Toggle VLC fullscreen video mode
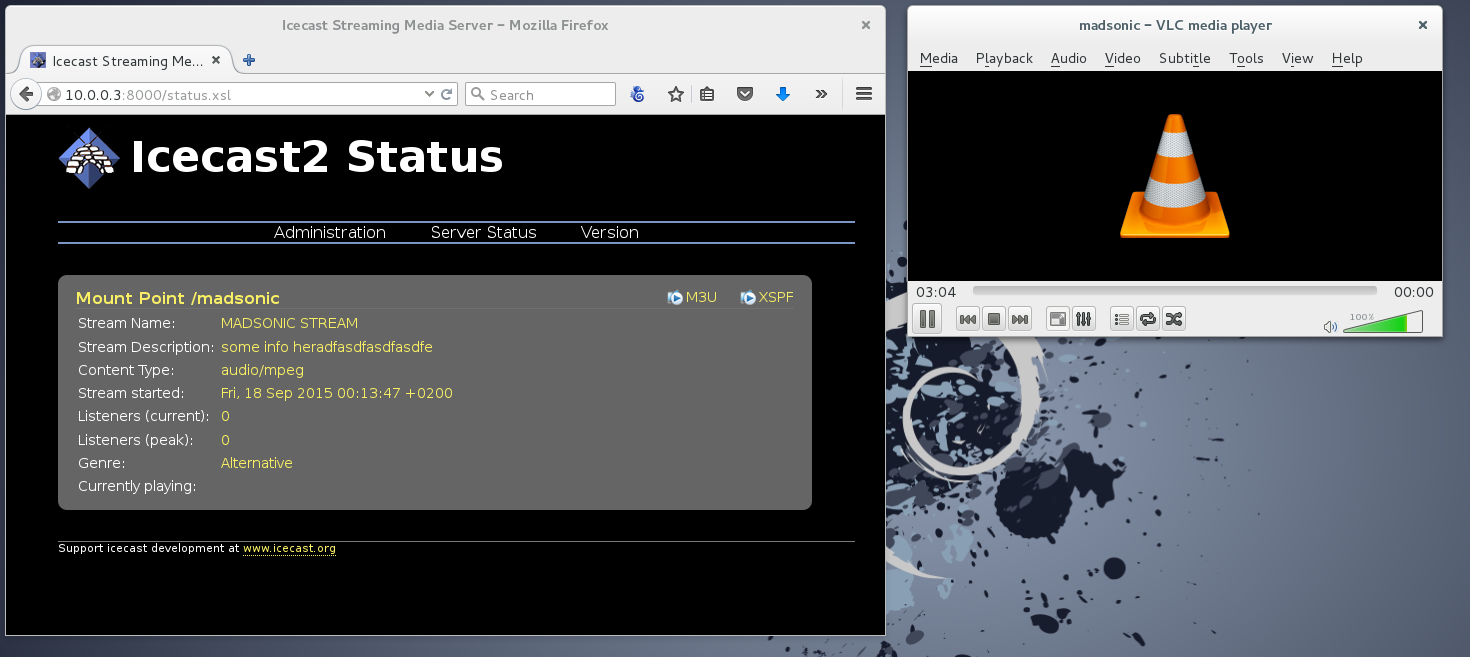Image resolution: width=1470 pixels, height=657 pixels. 1057,319
